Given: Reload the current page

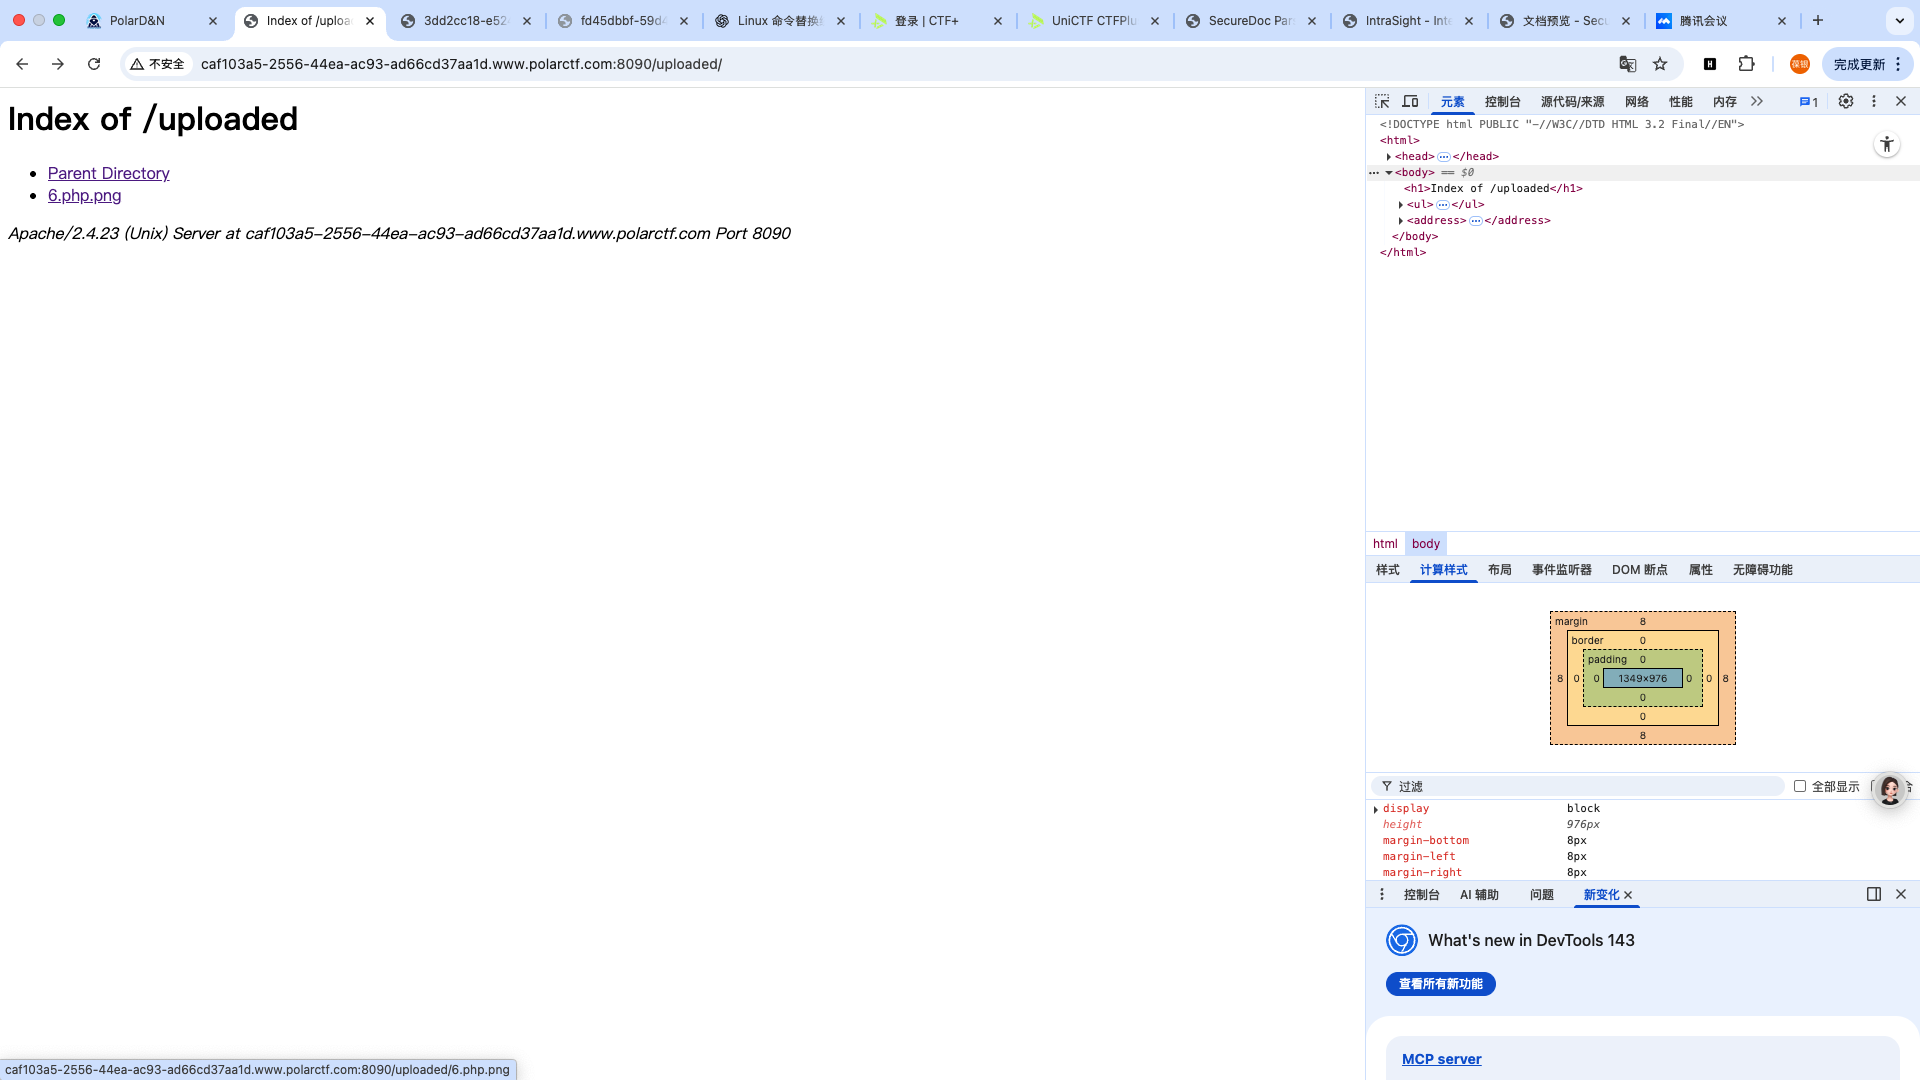Looking at the screenshot, I should click(94, 64).
